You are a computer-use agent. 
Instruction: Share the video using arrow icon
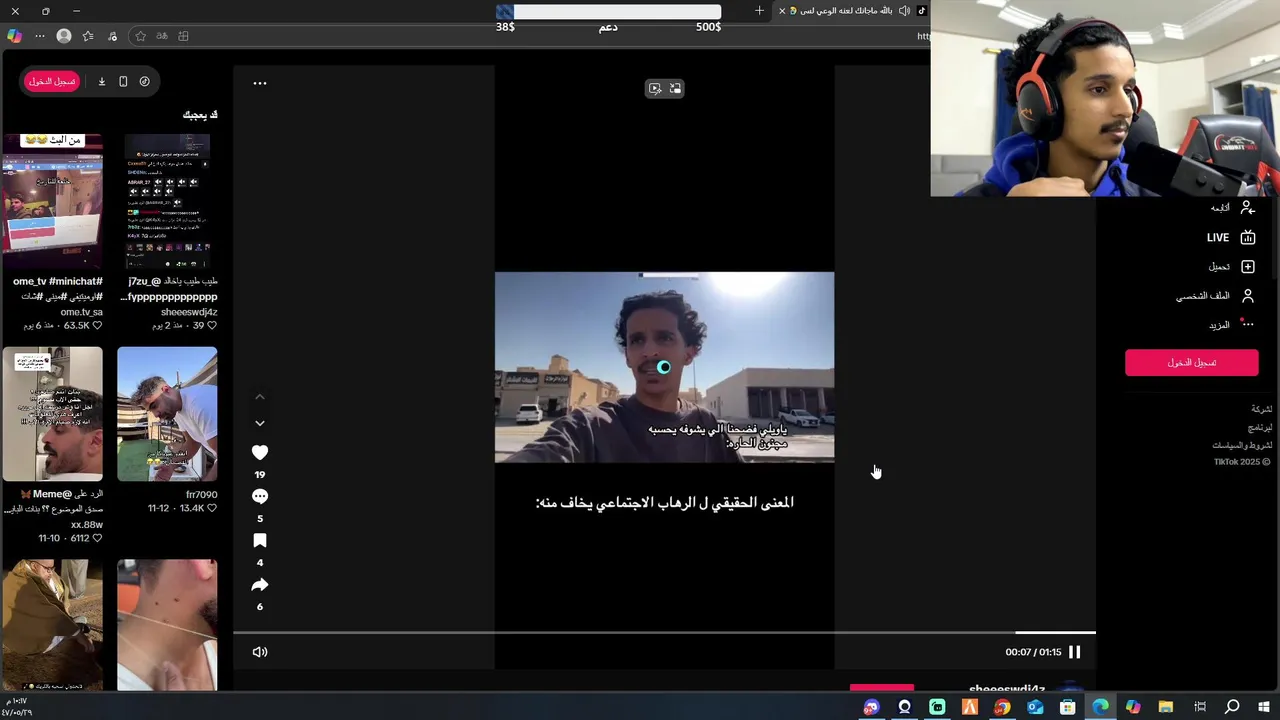[x=260, y=585]
